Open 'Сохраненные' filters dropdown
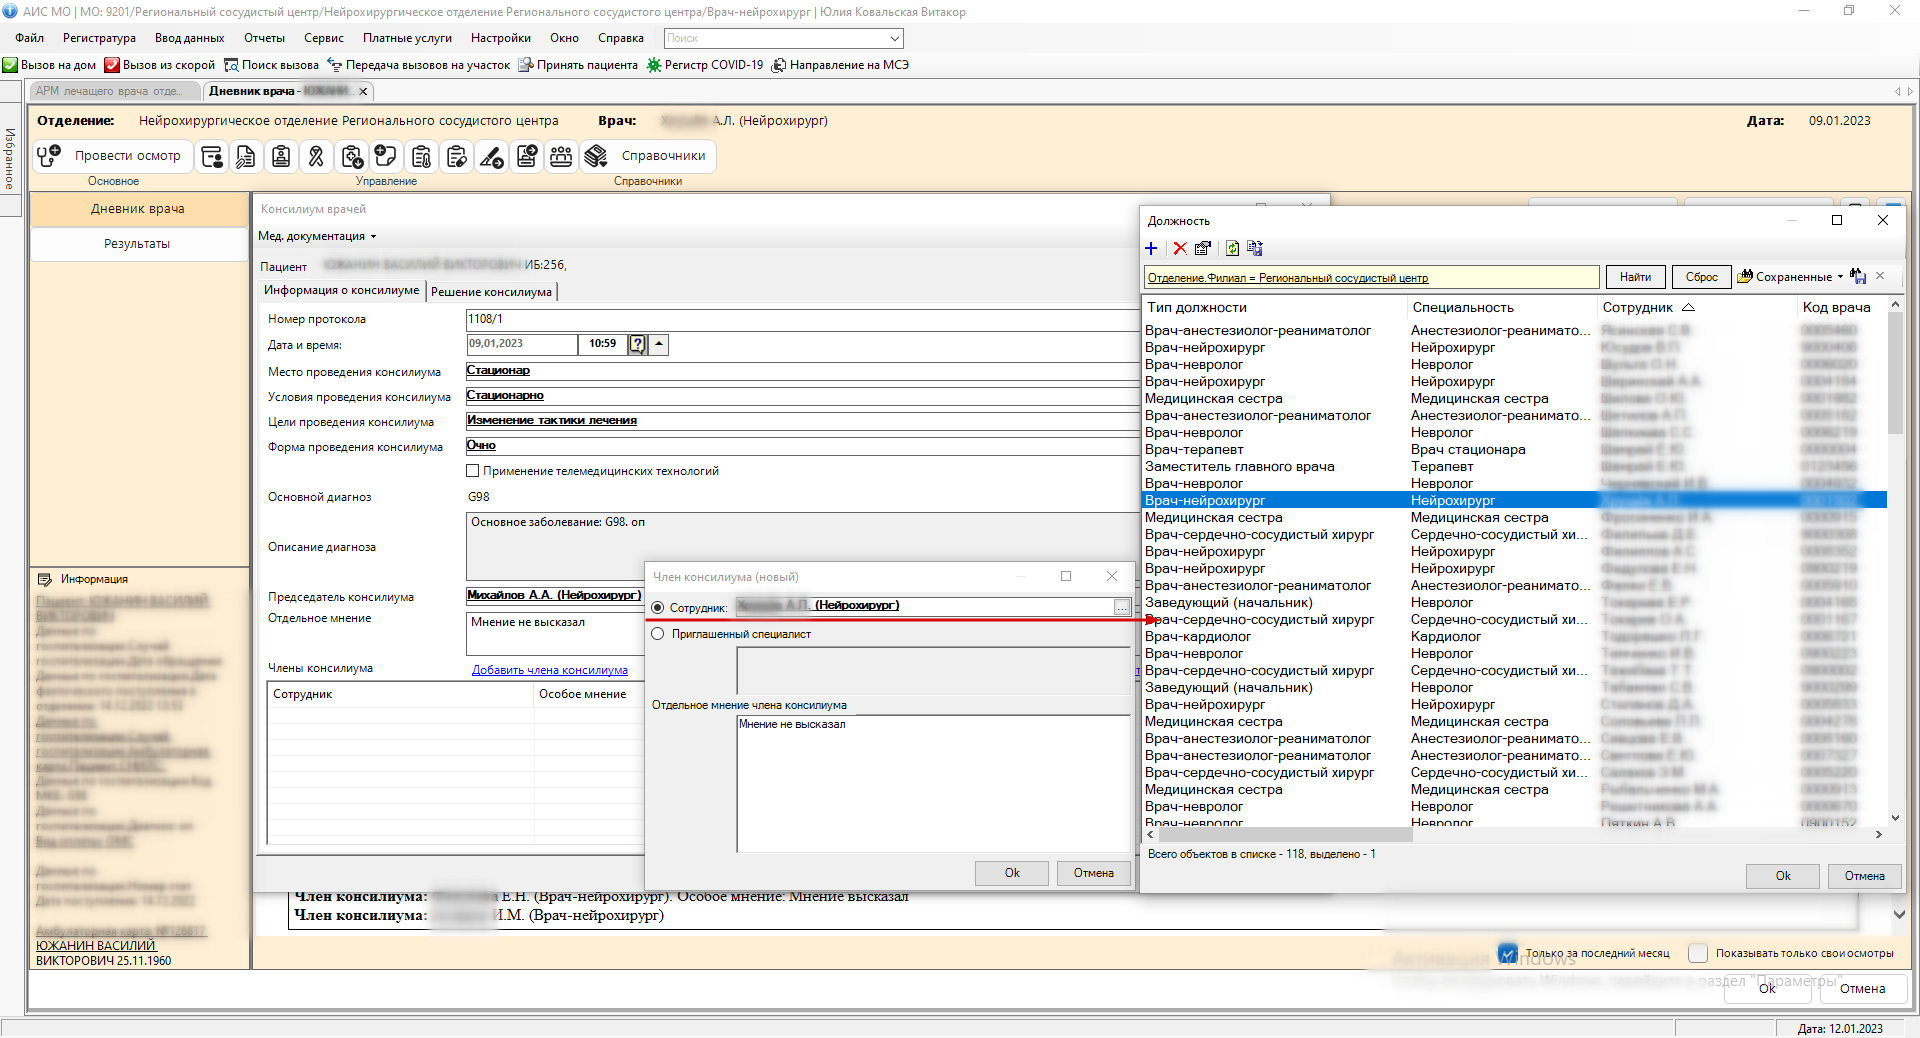This screenshot has height=1038, width=1920. pos(1790,277)
